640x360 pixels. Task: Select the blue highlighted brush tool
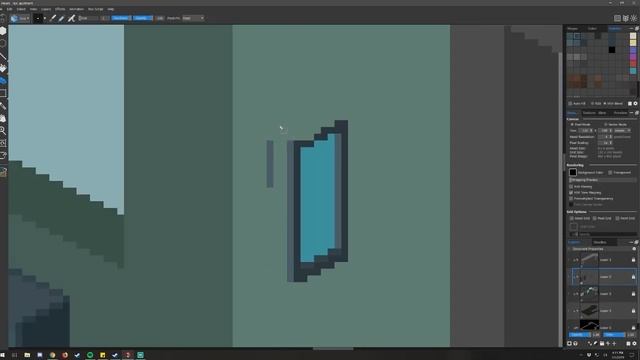click(3, 80)
